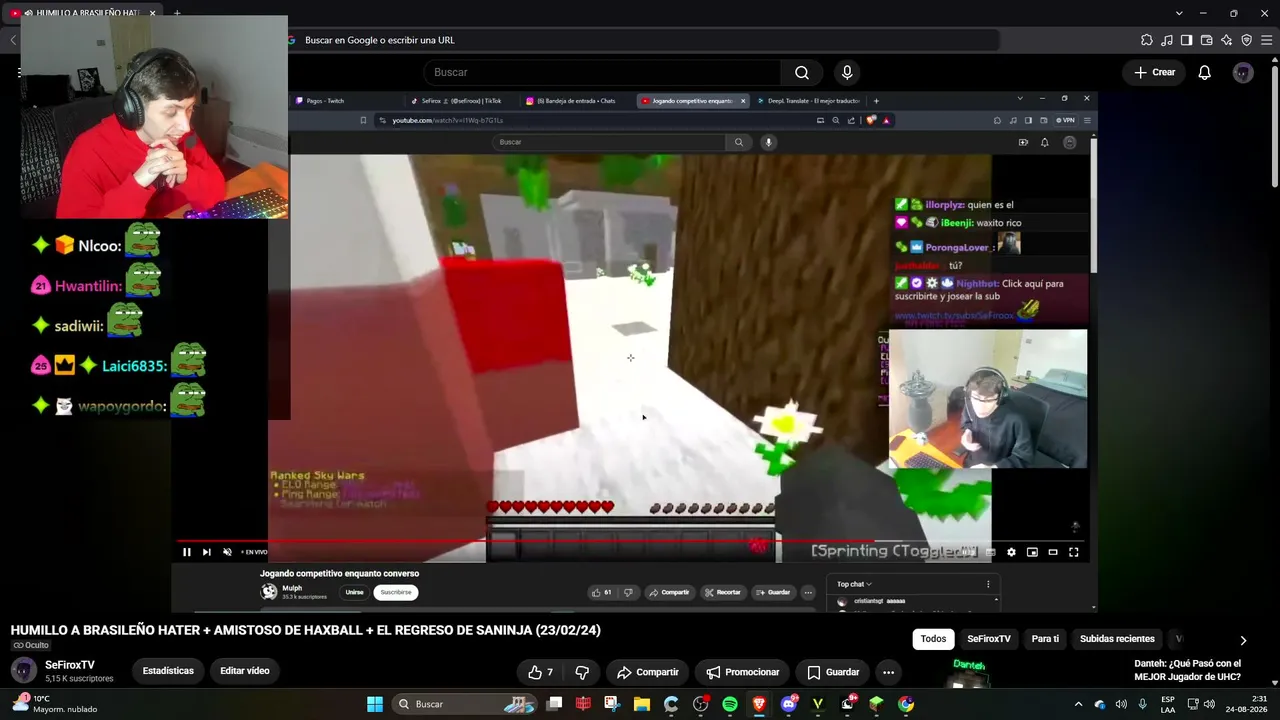Open Spotify from the taskbar
Image resolution: width=1280 pixels, height=720 pixels.
[730, 704]
